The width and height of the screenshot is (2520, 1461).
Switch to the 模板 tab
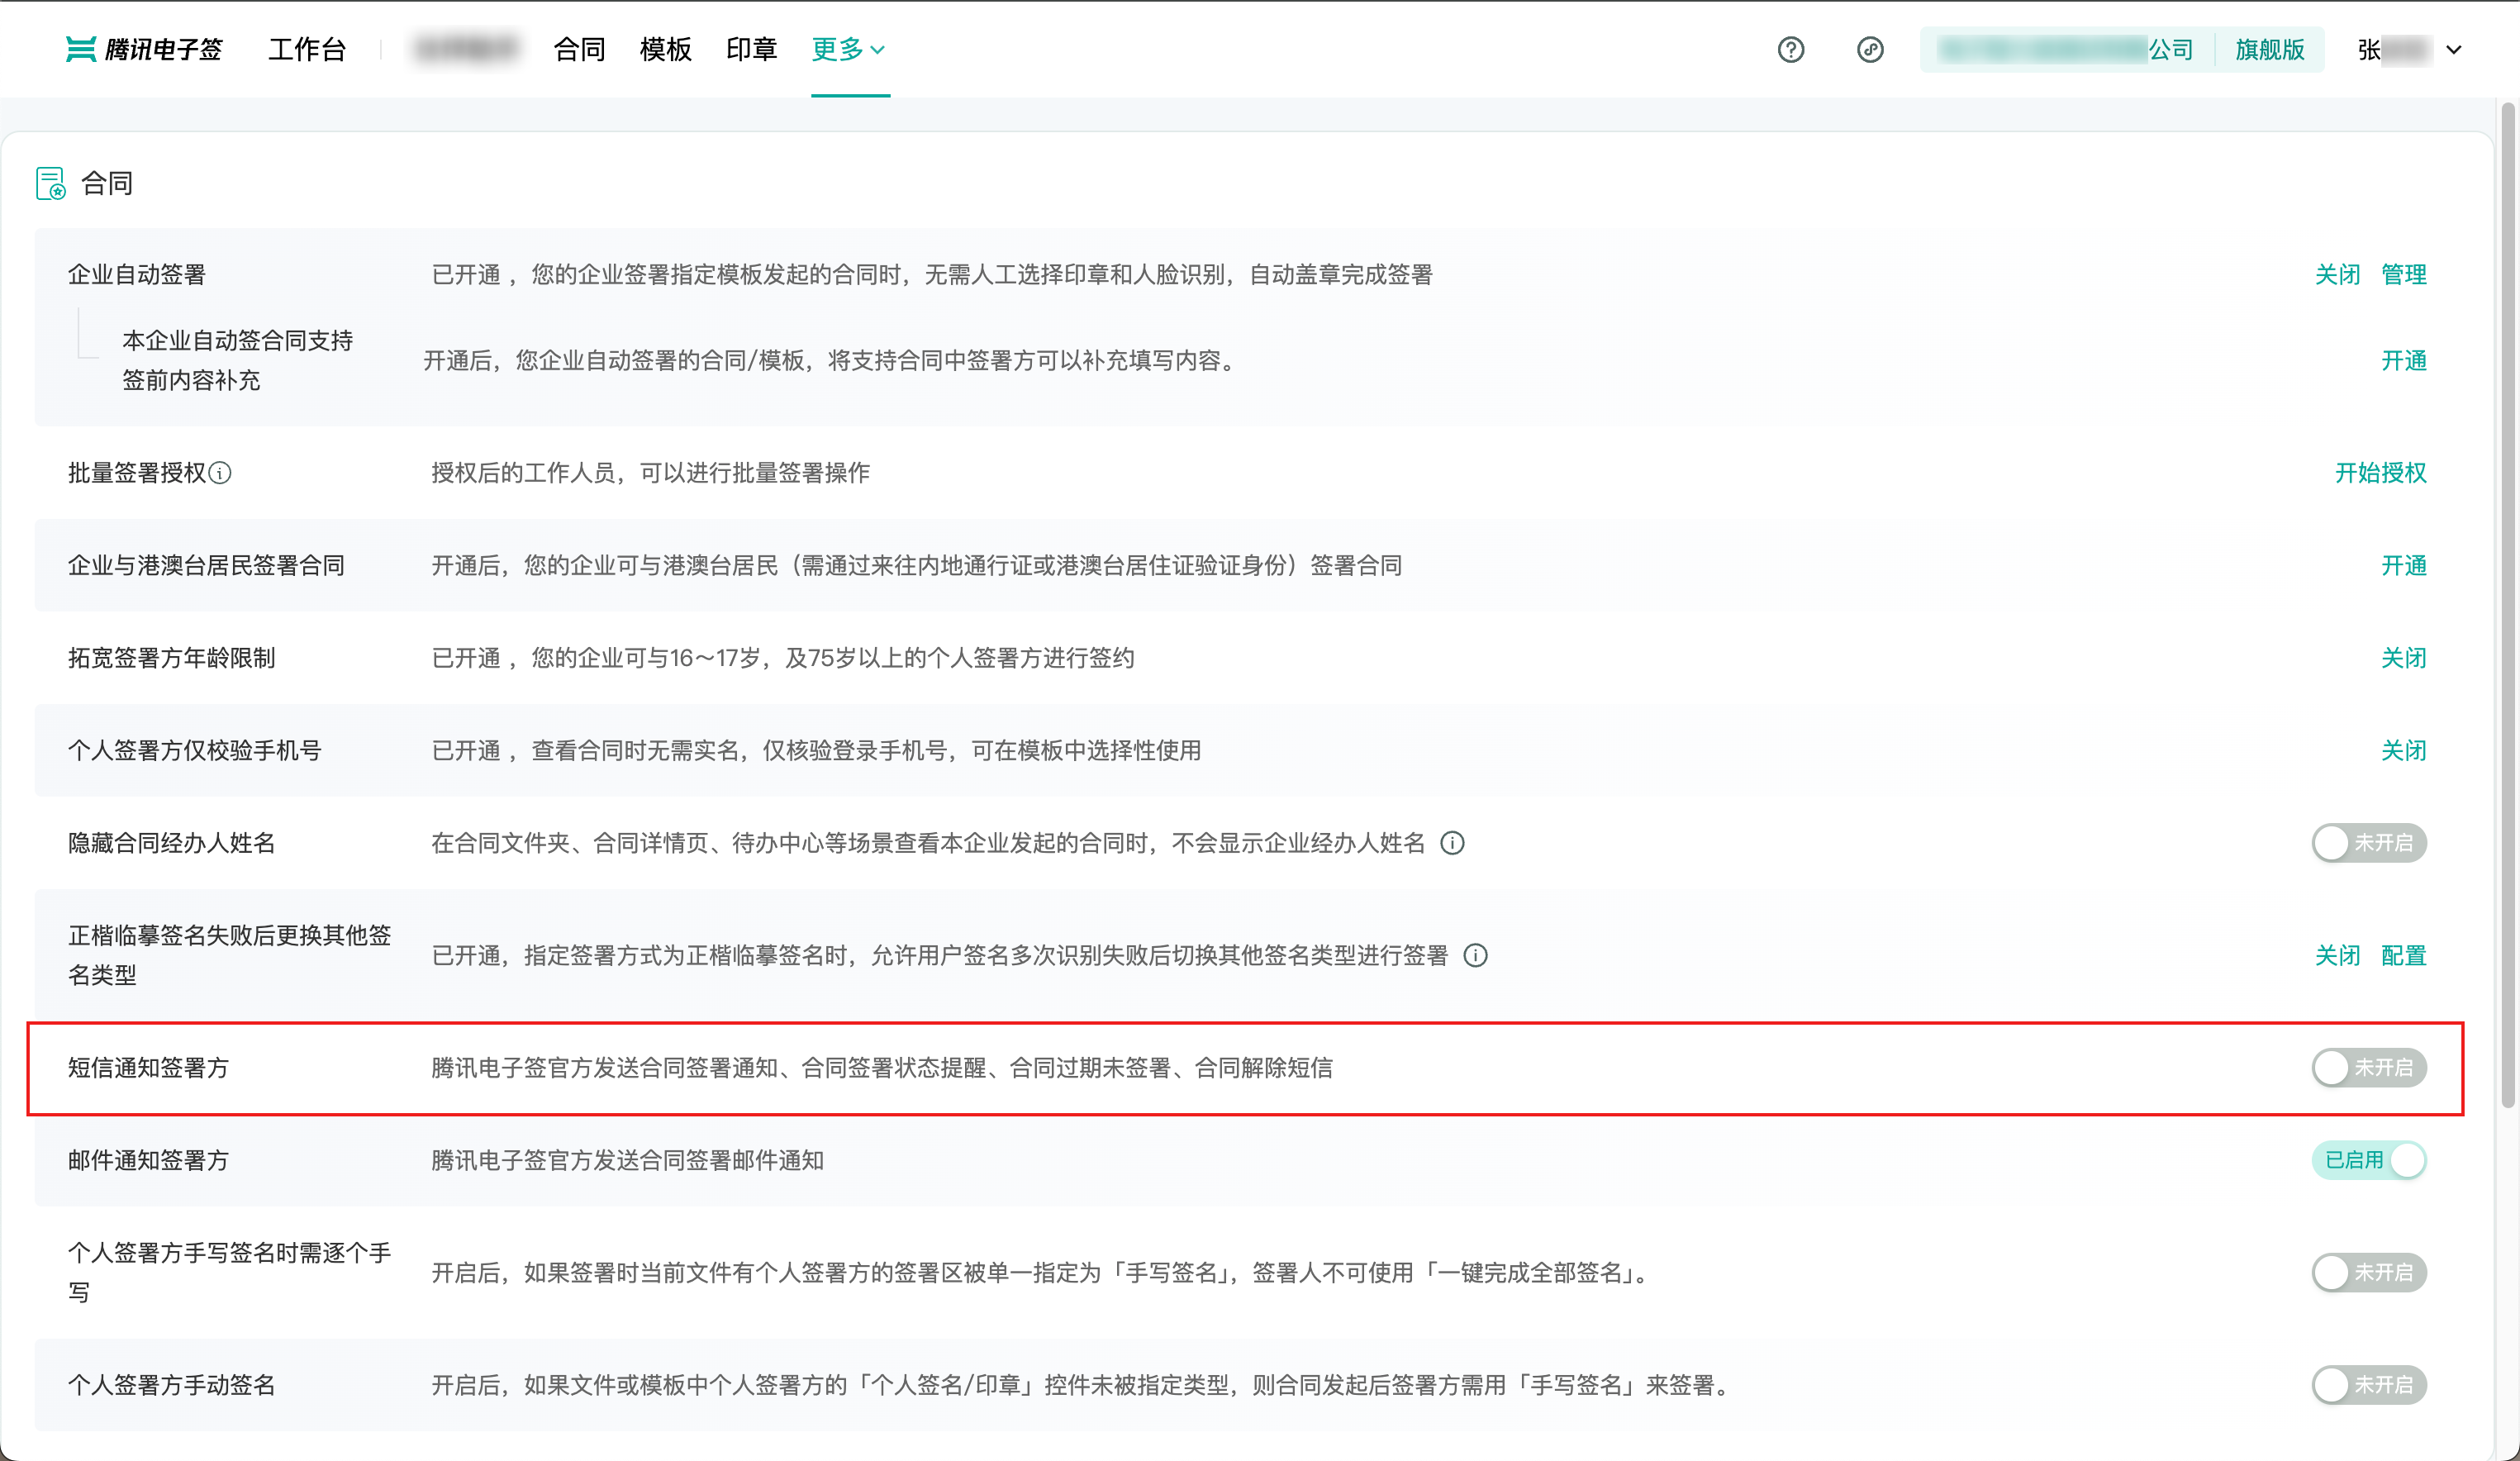(665, 49)
